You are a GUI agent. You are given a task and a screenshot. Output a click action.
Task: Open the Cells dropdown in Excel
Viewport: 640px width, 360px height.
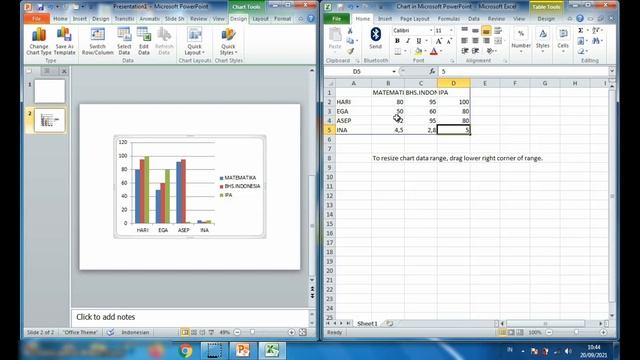point(563,41)
